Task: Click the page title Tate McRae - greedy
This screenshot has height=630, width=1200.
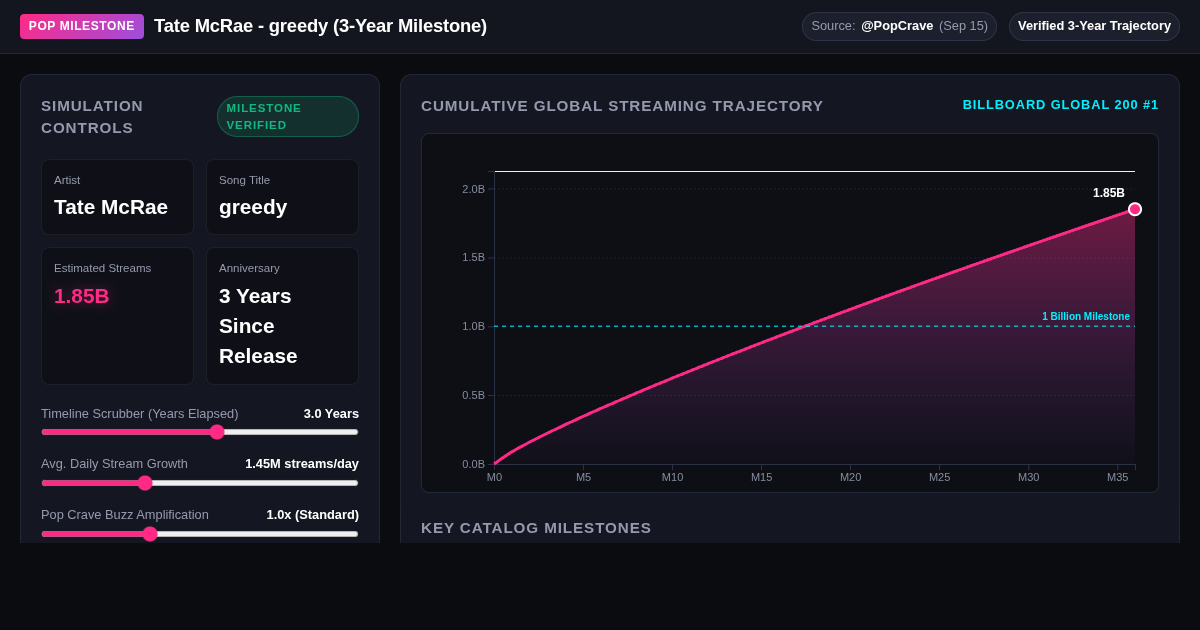Action: (320, 26)
